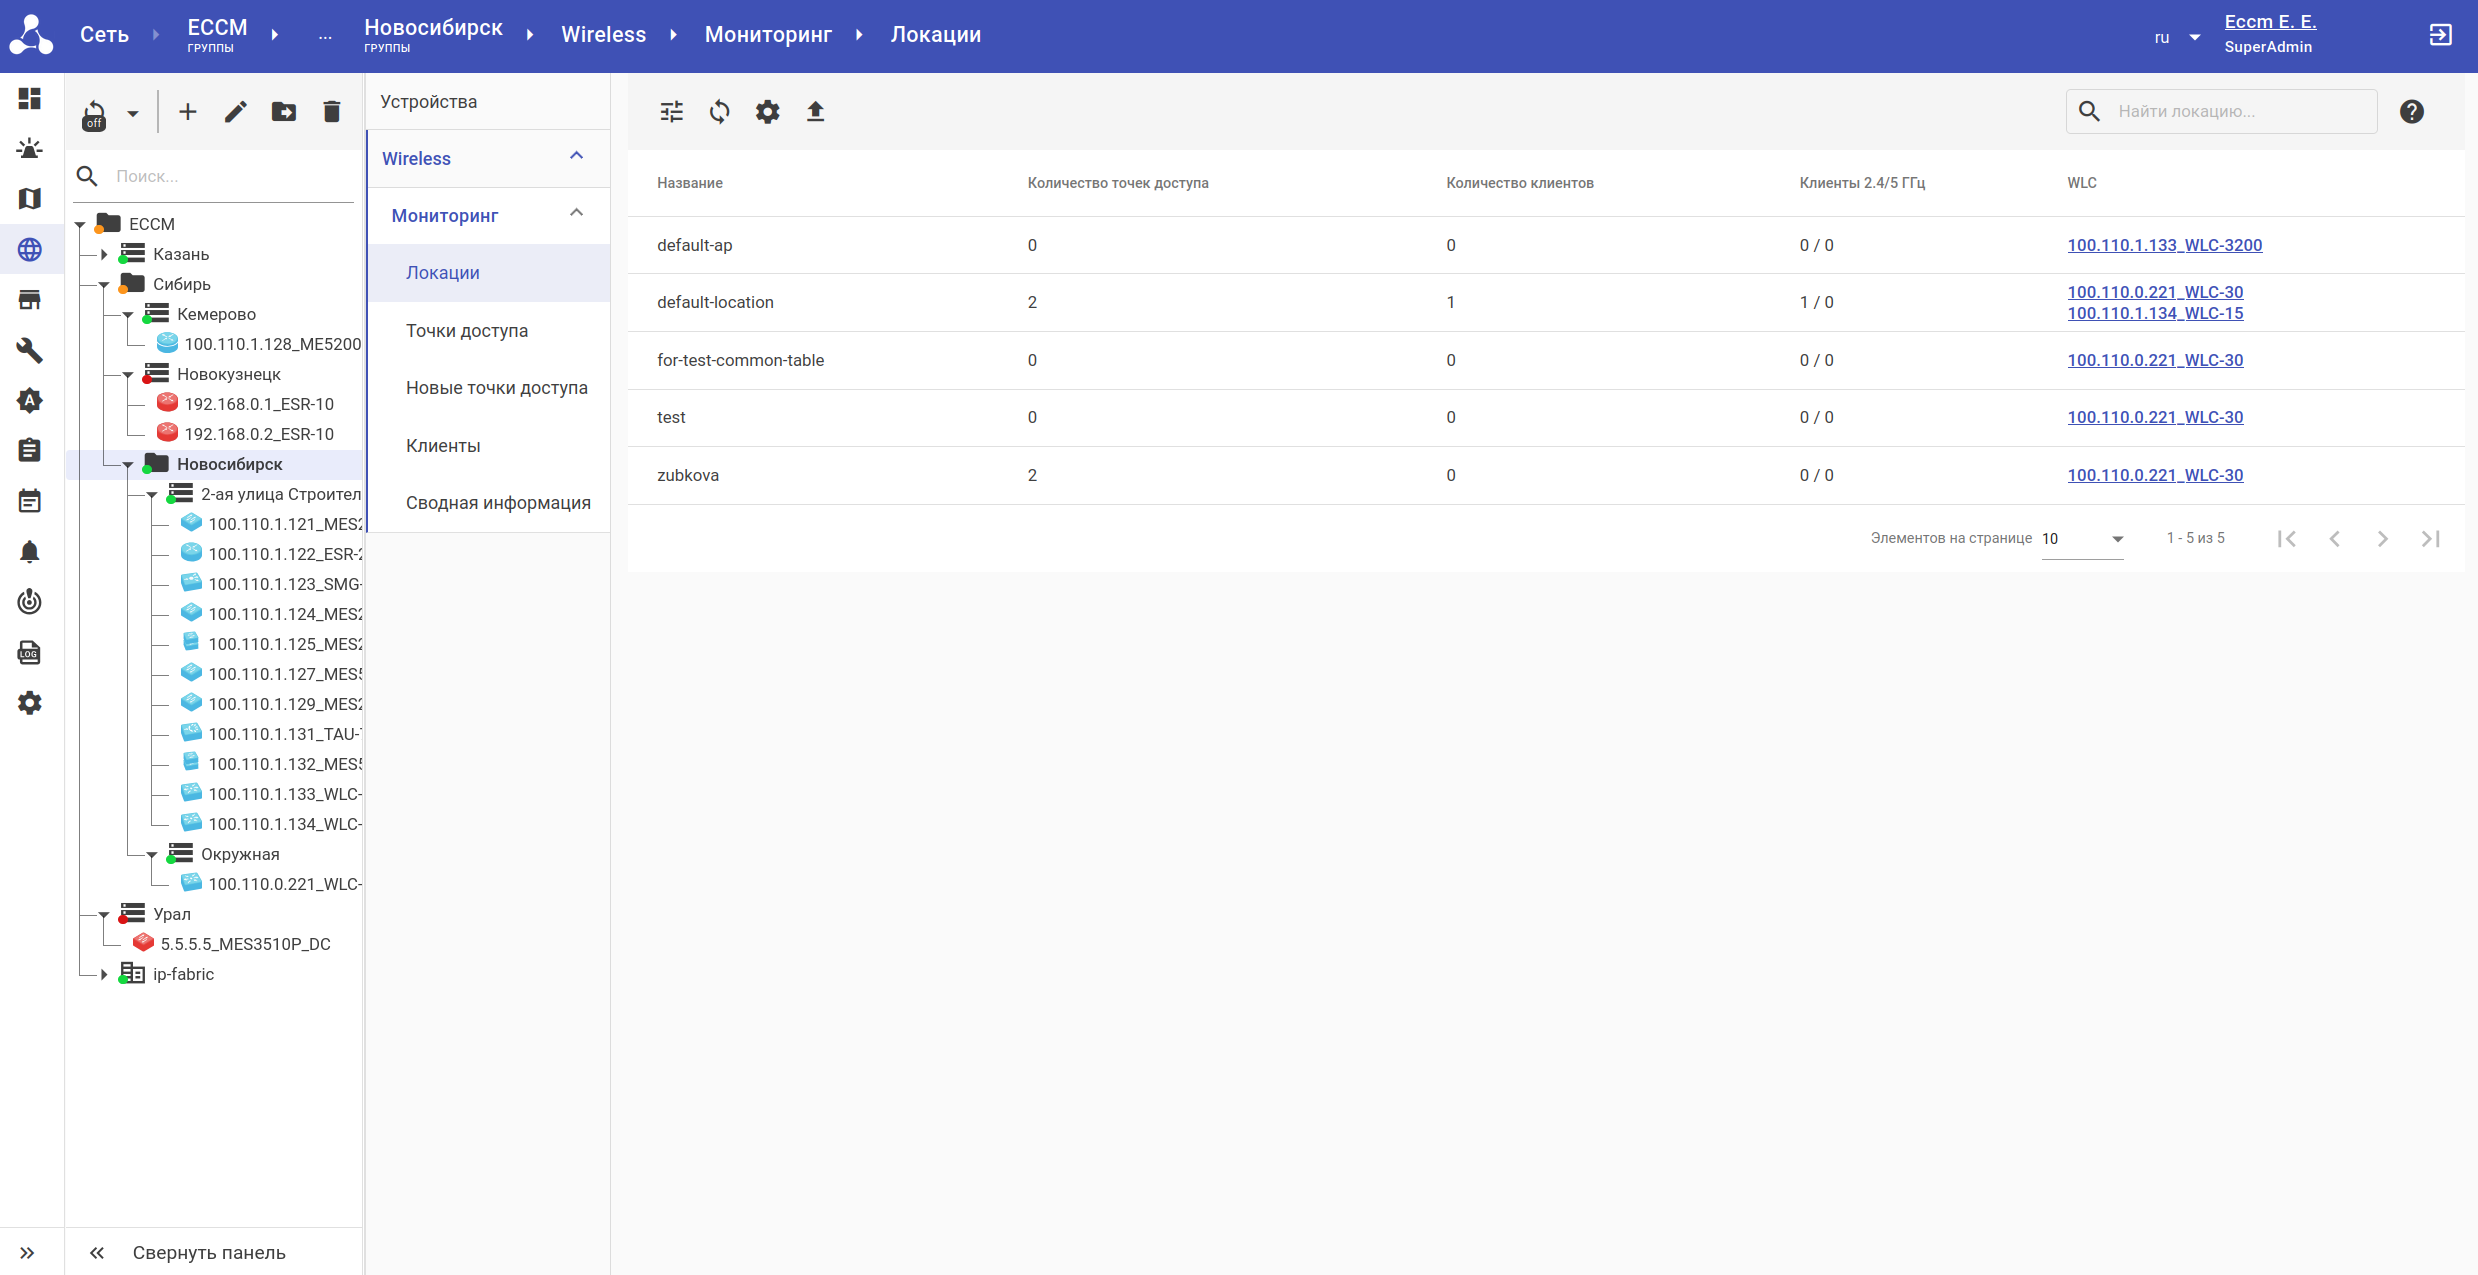This screenshot has width=2478, height=1275.
Task: Toggle the lock off icon in tree toolbar
Action: coord(94,114)
